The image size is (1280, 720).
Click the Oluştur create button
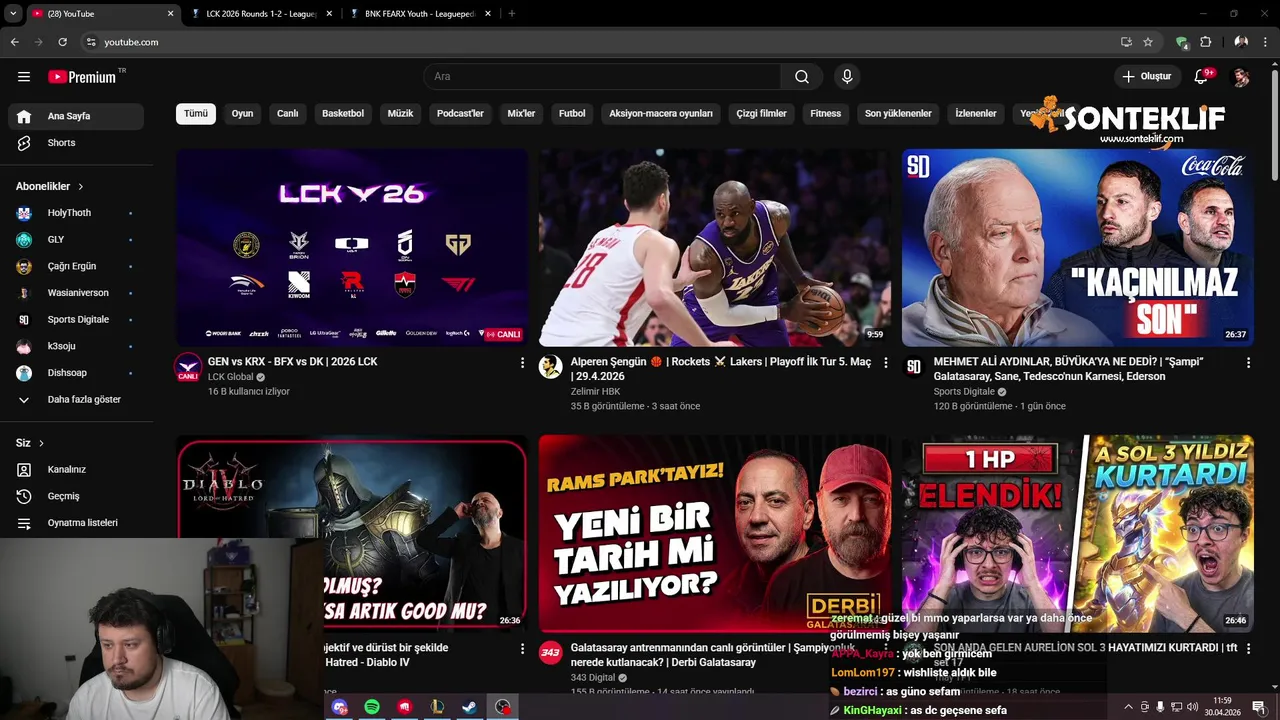(x=1147, y=77)
